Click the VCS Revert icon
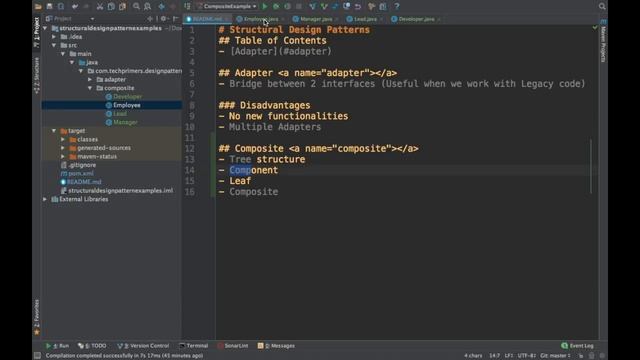 coord(358,7)
